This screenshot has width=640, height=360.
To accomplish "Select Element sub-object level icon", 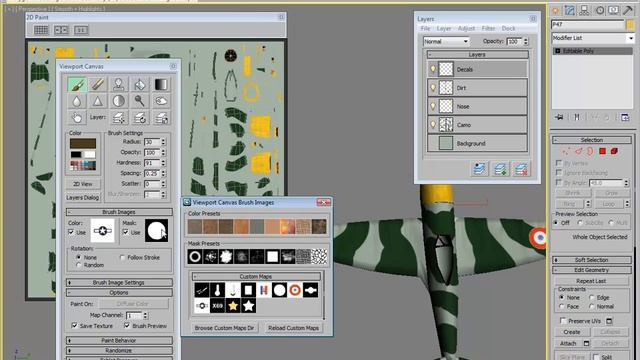I will 614,151.
